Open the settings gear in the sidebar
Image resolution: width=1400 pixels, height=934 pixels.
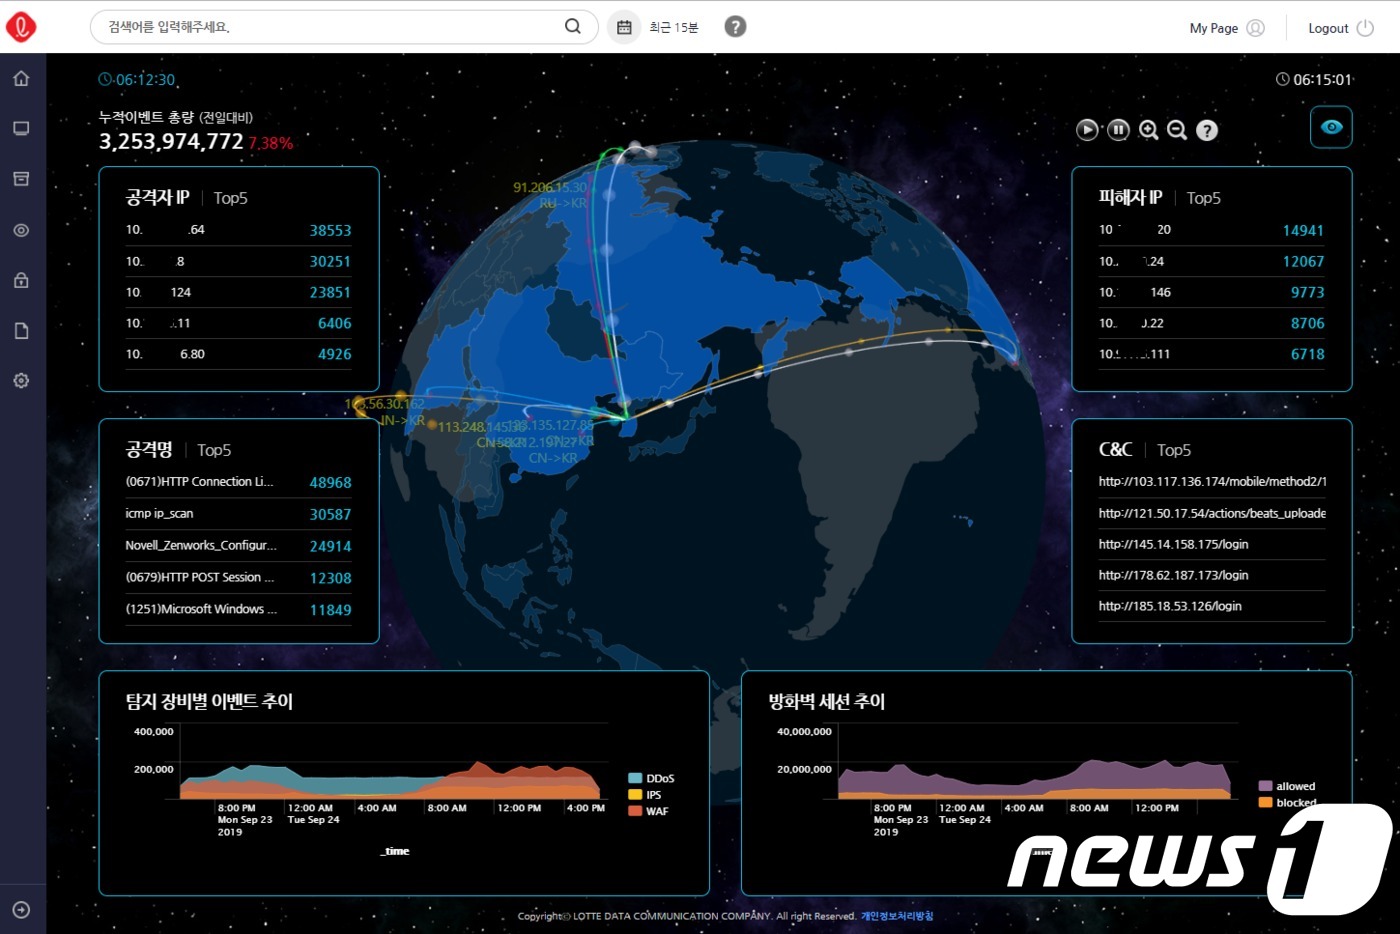click(x=21, y=381)
